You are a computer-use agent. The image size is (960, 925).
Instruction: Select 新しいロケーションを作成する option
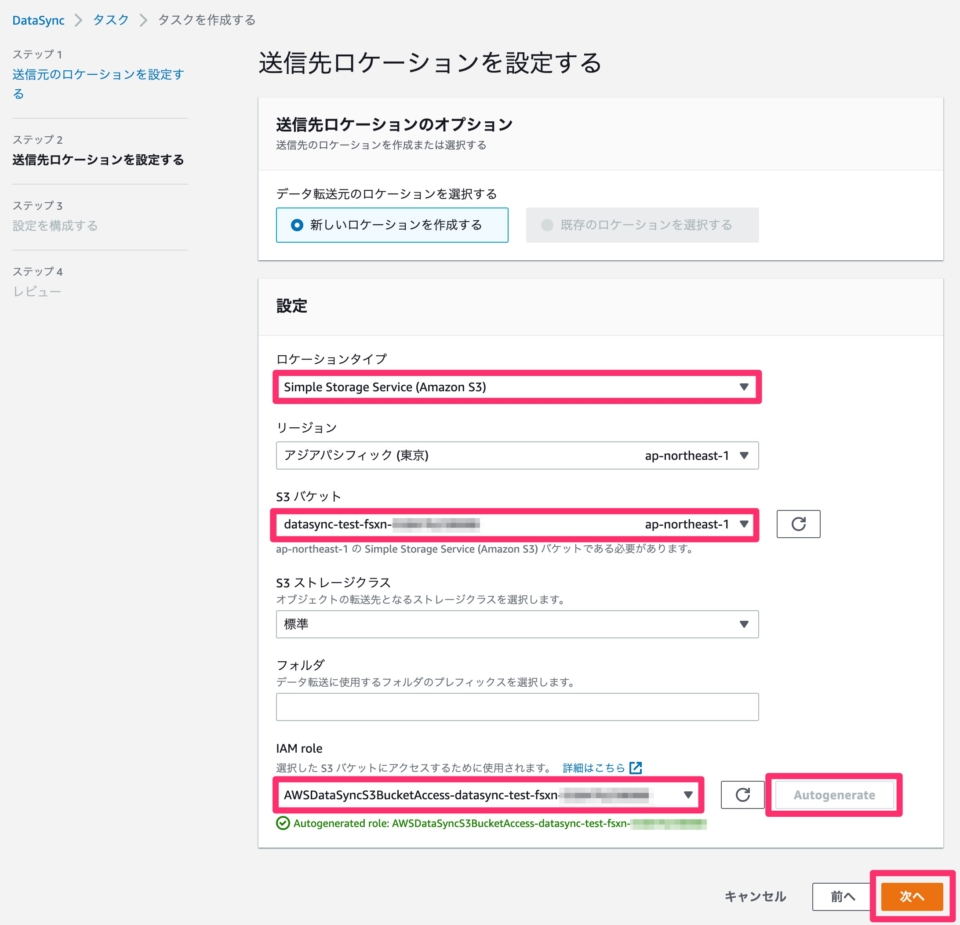pyautogui.click(x=392, y=225)
